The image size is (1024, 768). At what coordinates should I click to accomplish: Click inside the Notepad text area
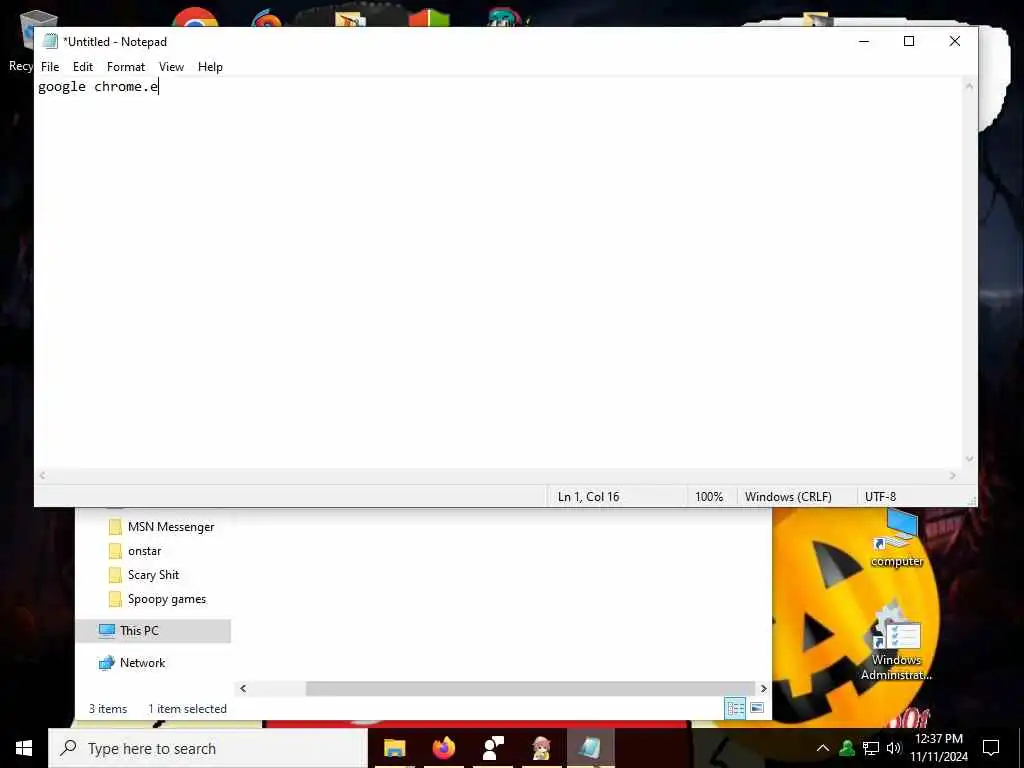(x=500, y=274)
